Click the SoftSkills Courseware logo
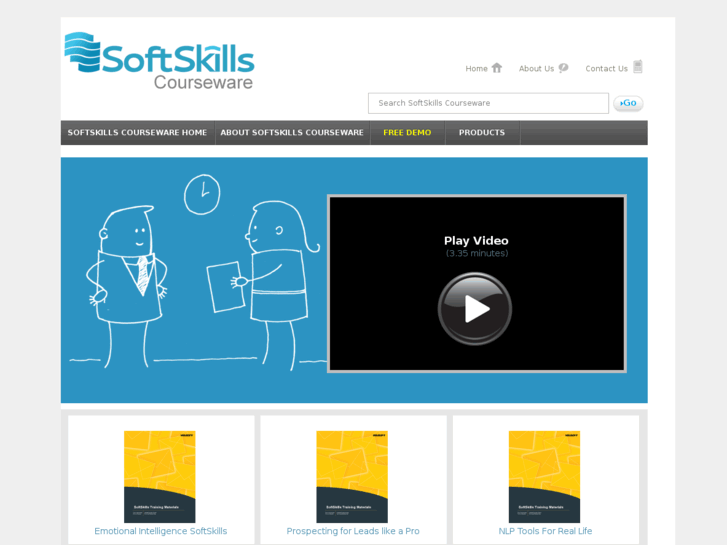The image size is (727, 545). 159,61
